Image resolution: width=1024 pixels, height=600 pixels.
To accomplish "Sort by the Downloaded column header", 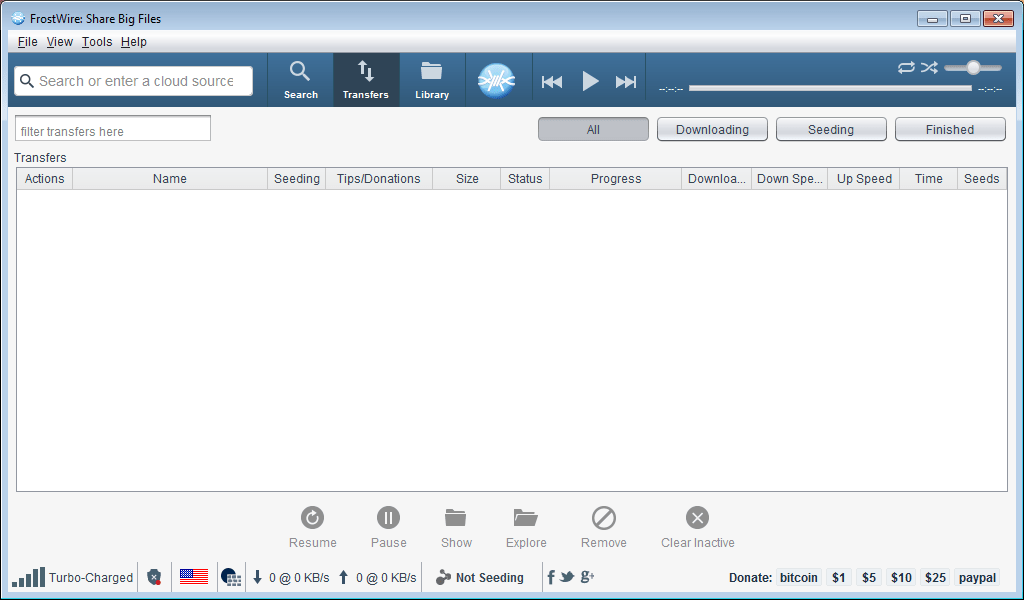I will click(x=716, y=179).
